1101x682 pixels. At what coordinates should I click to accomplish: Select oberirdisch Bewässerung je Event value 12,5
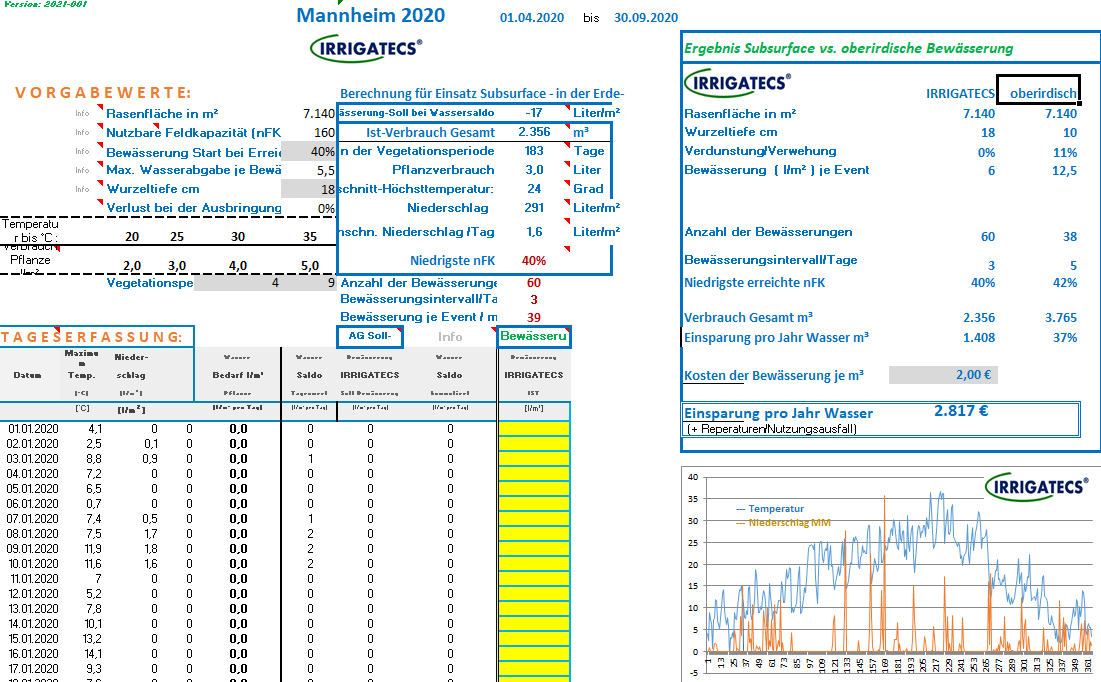click(x=1064, y=171)
